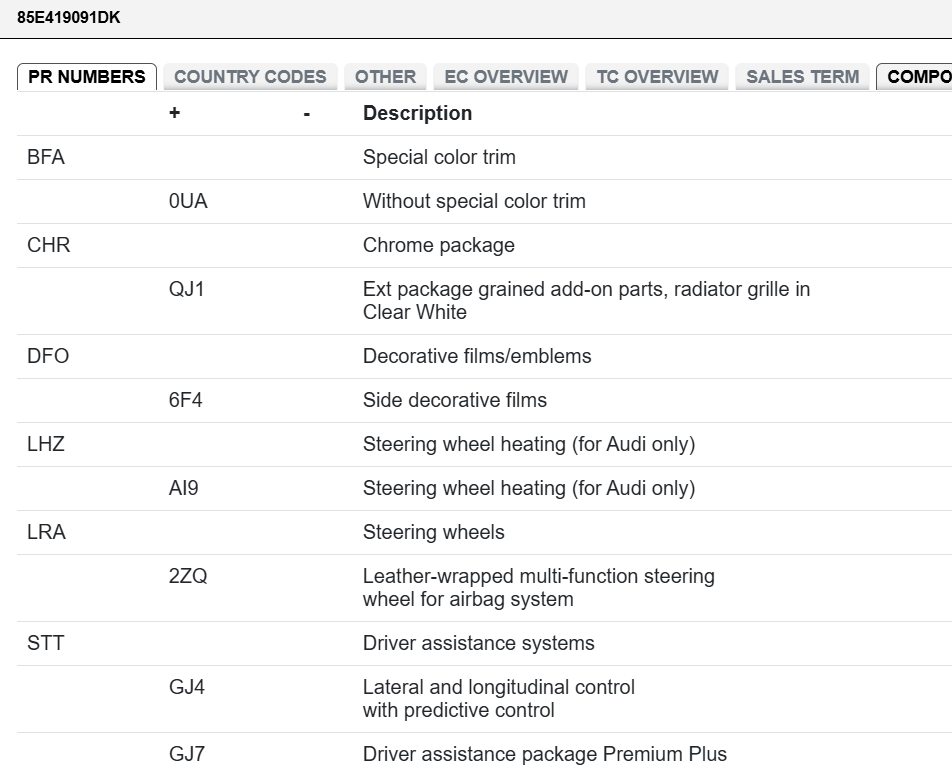Click 'Driver assistance package Premium Plus' description
Image resolution: width=952 pixels, height=775 pixels.
pos(545,754)
